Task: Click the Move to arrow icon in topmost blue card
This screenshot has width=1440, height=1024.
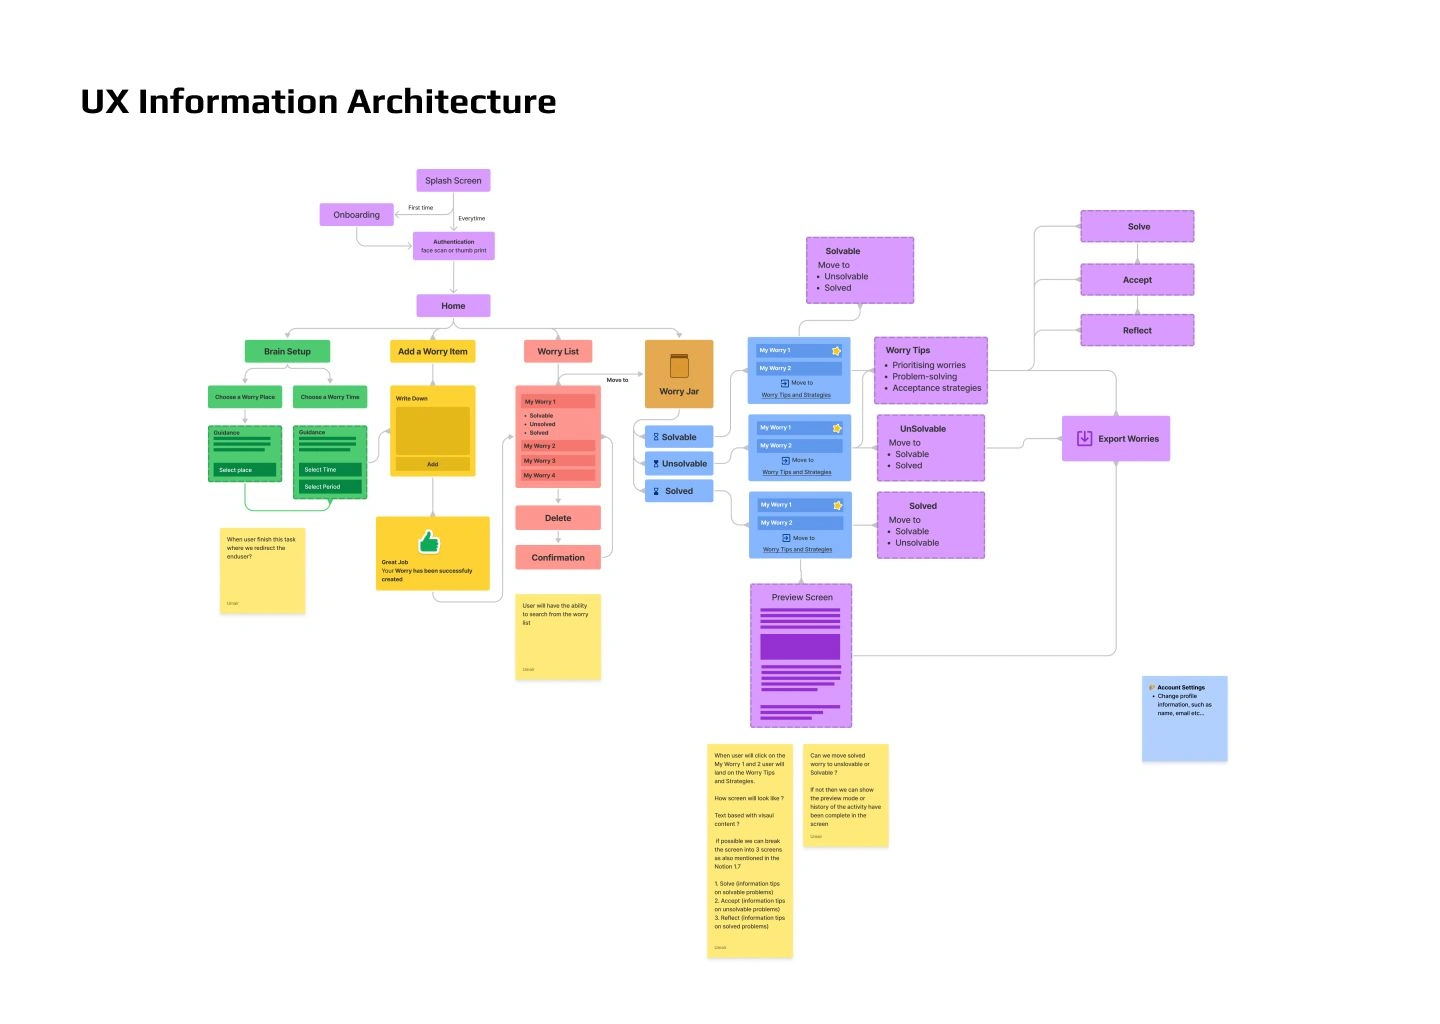Action: [x=785, y=383]
